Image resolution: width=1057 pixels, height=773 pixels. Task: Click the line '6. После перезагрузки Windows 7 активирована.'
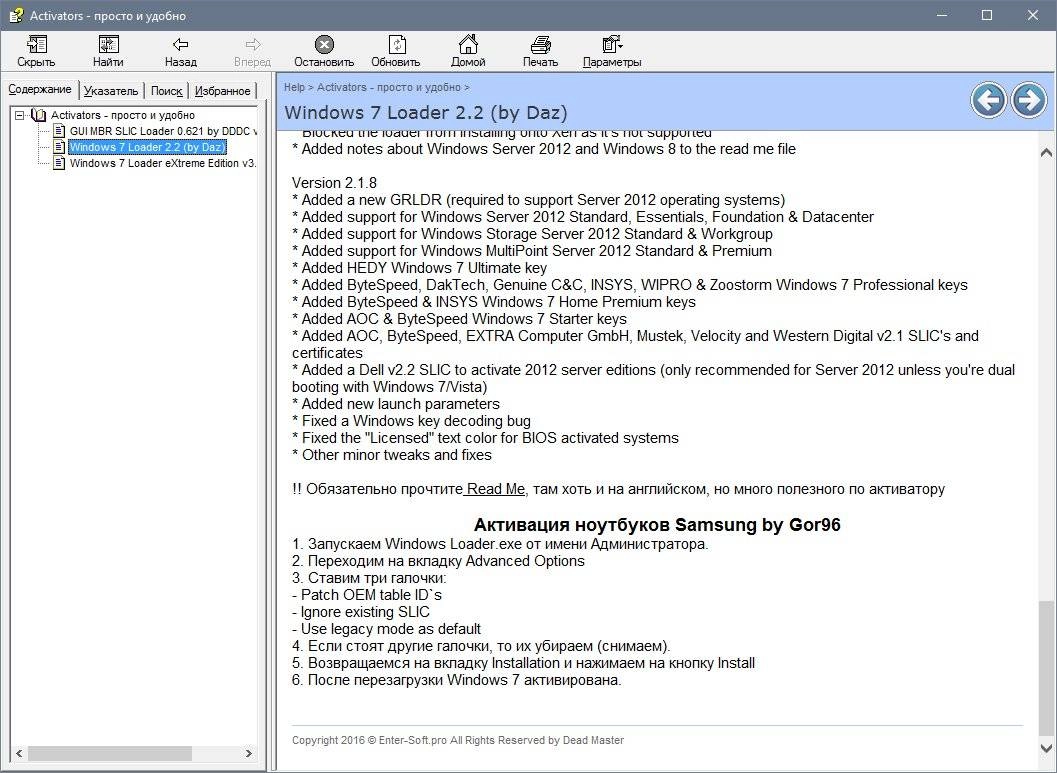click(x=456, y=680)
